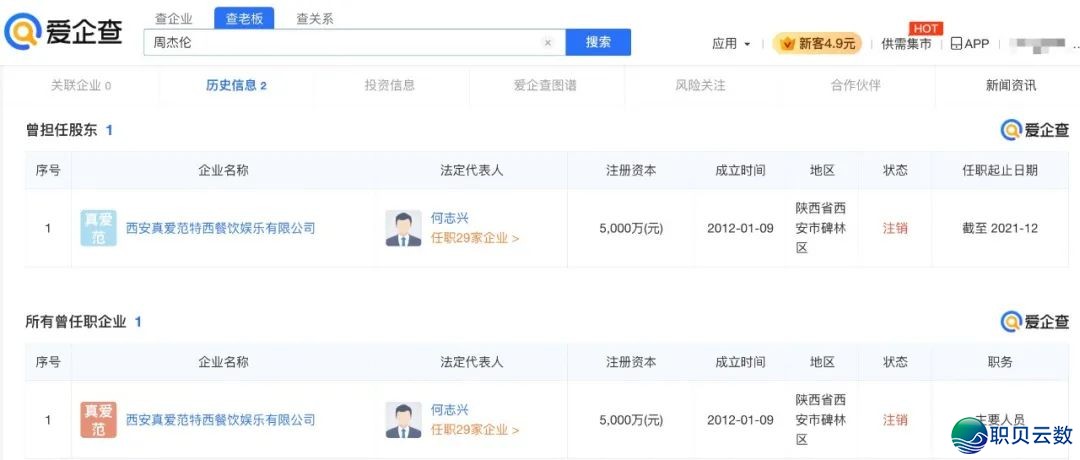Click the 截至 2021-12 date cell

click(x=1000, y=228)
